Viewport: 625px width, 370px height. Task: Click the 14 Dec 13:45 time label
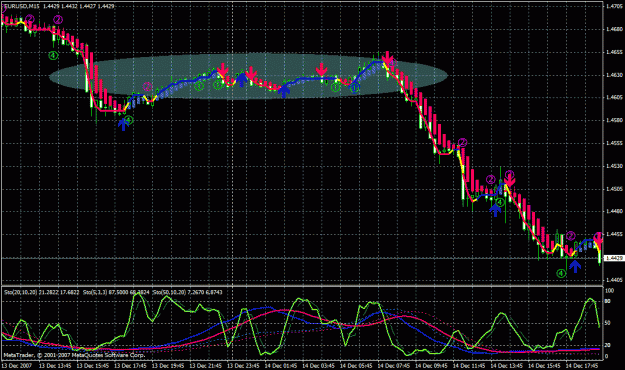(x=506, y=366)
